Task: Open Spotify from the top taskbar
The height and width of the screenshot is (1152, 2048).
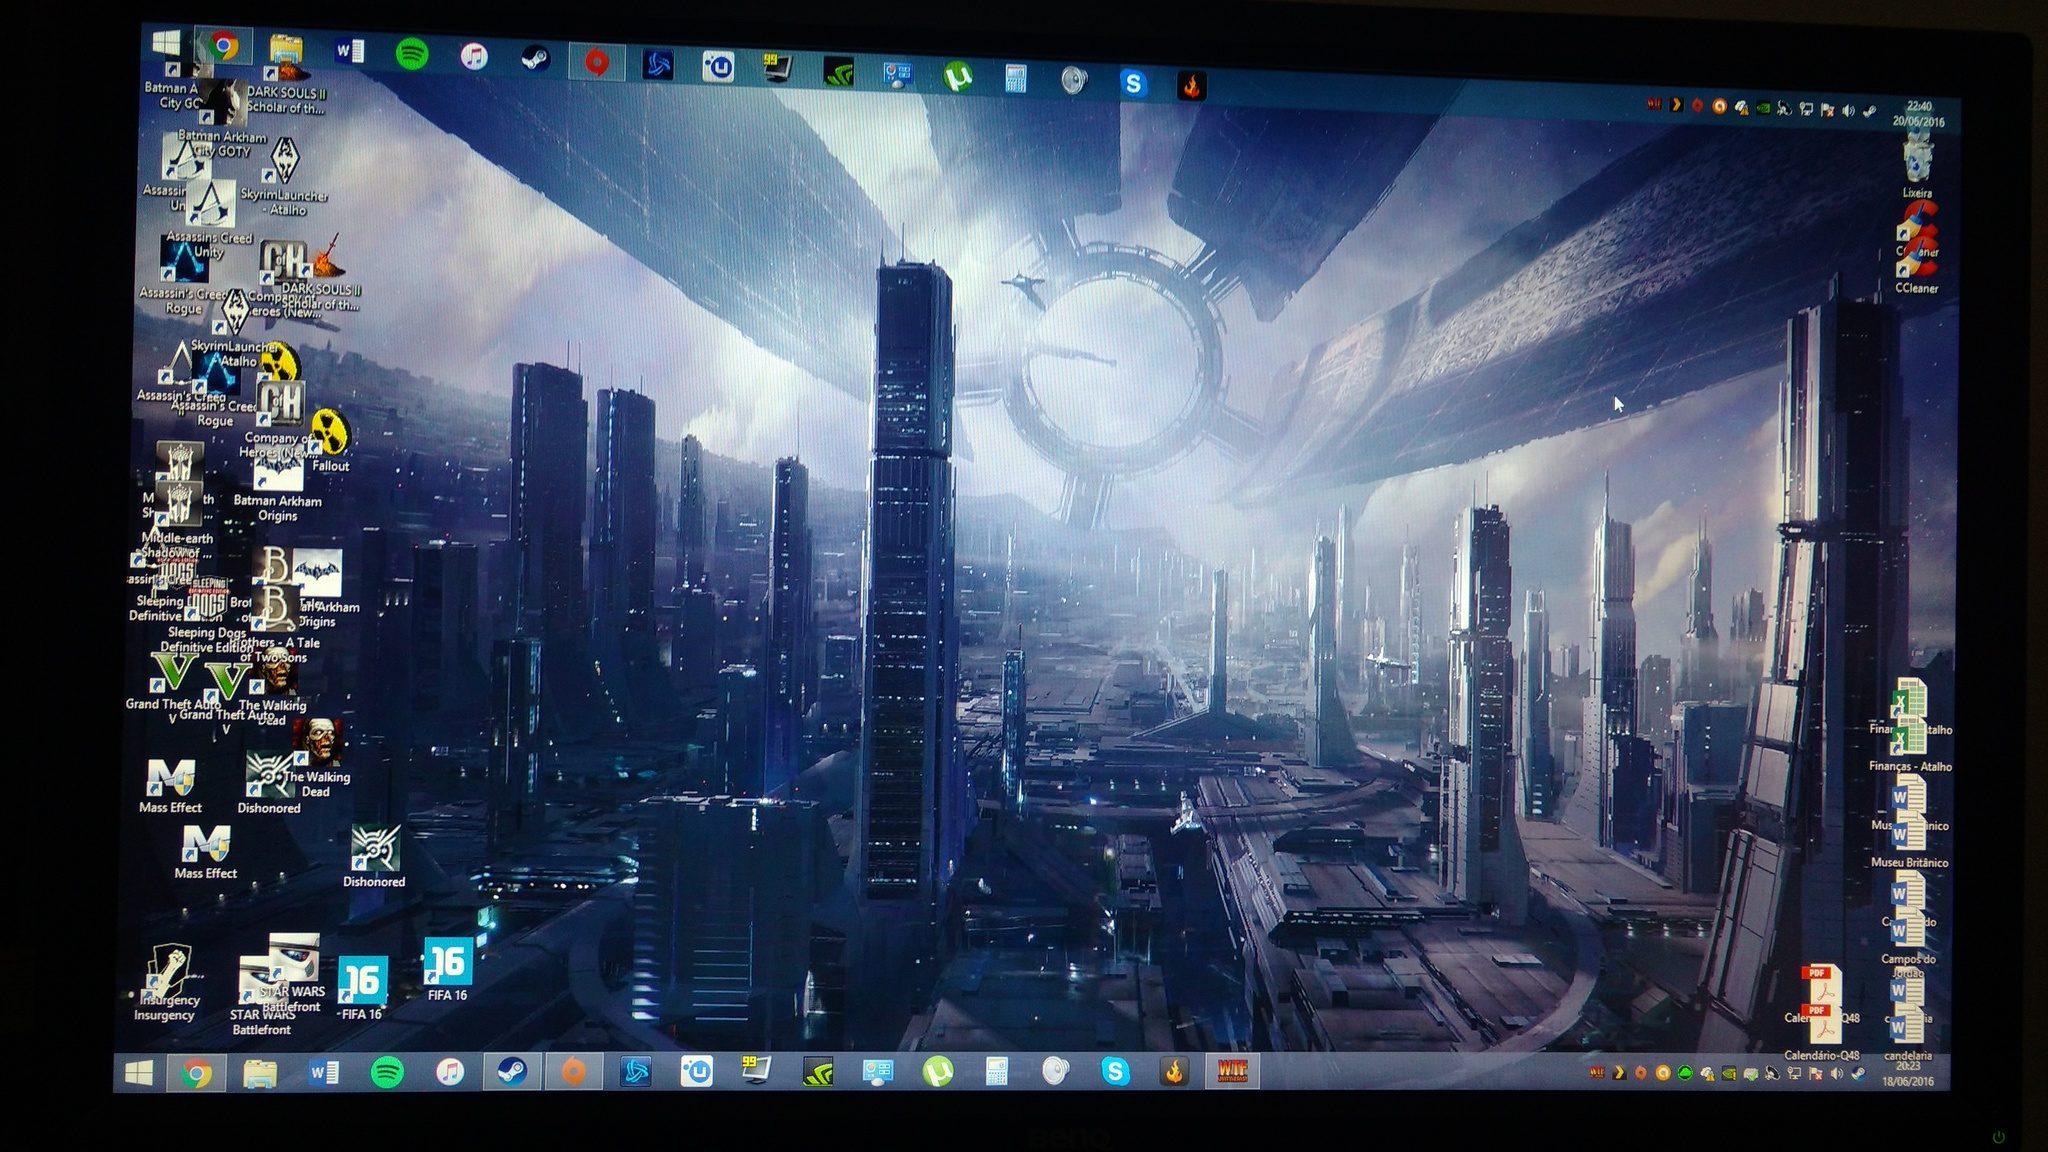Action: click(x=411, y=54)
